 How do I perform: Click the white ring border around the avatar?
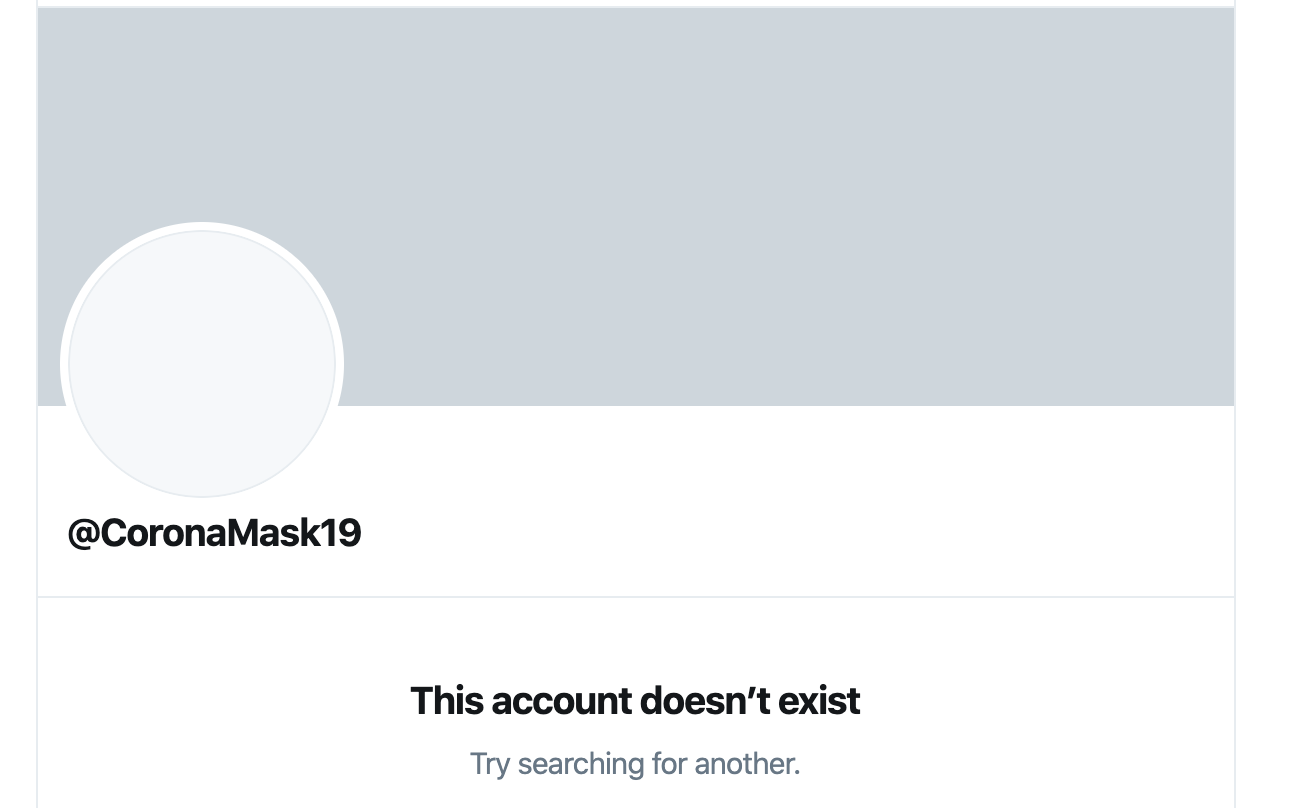202,226
